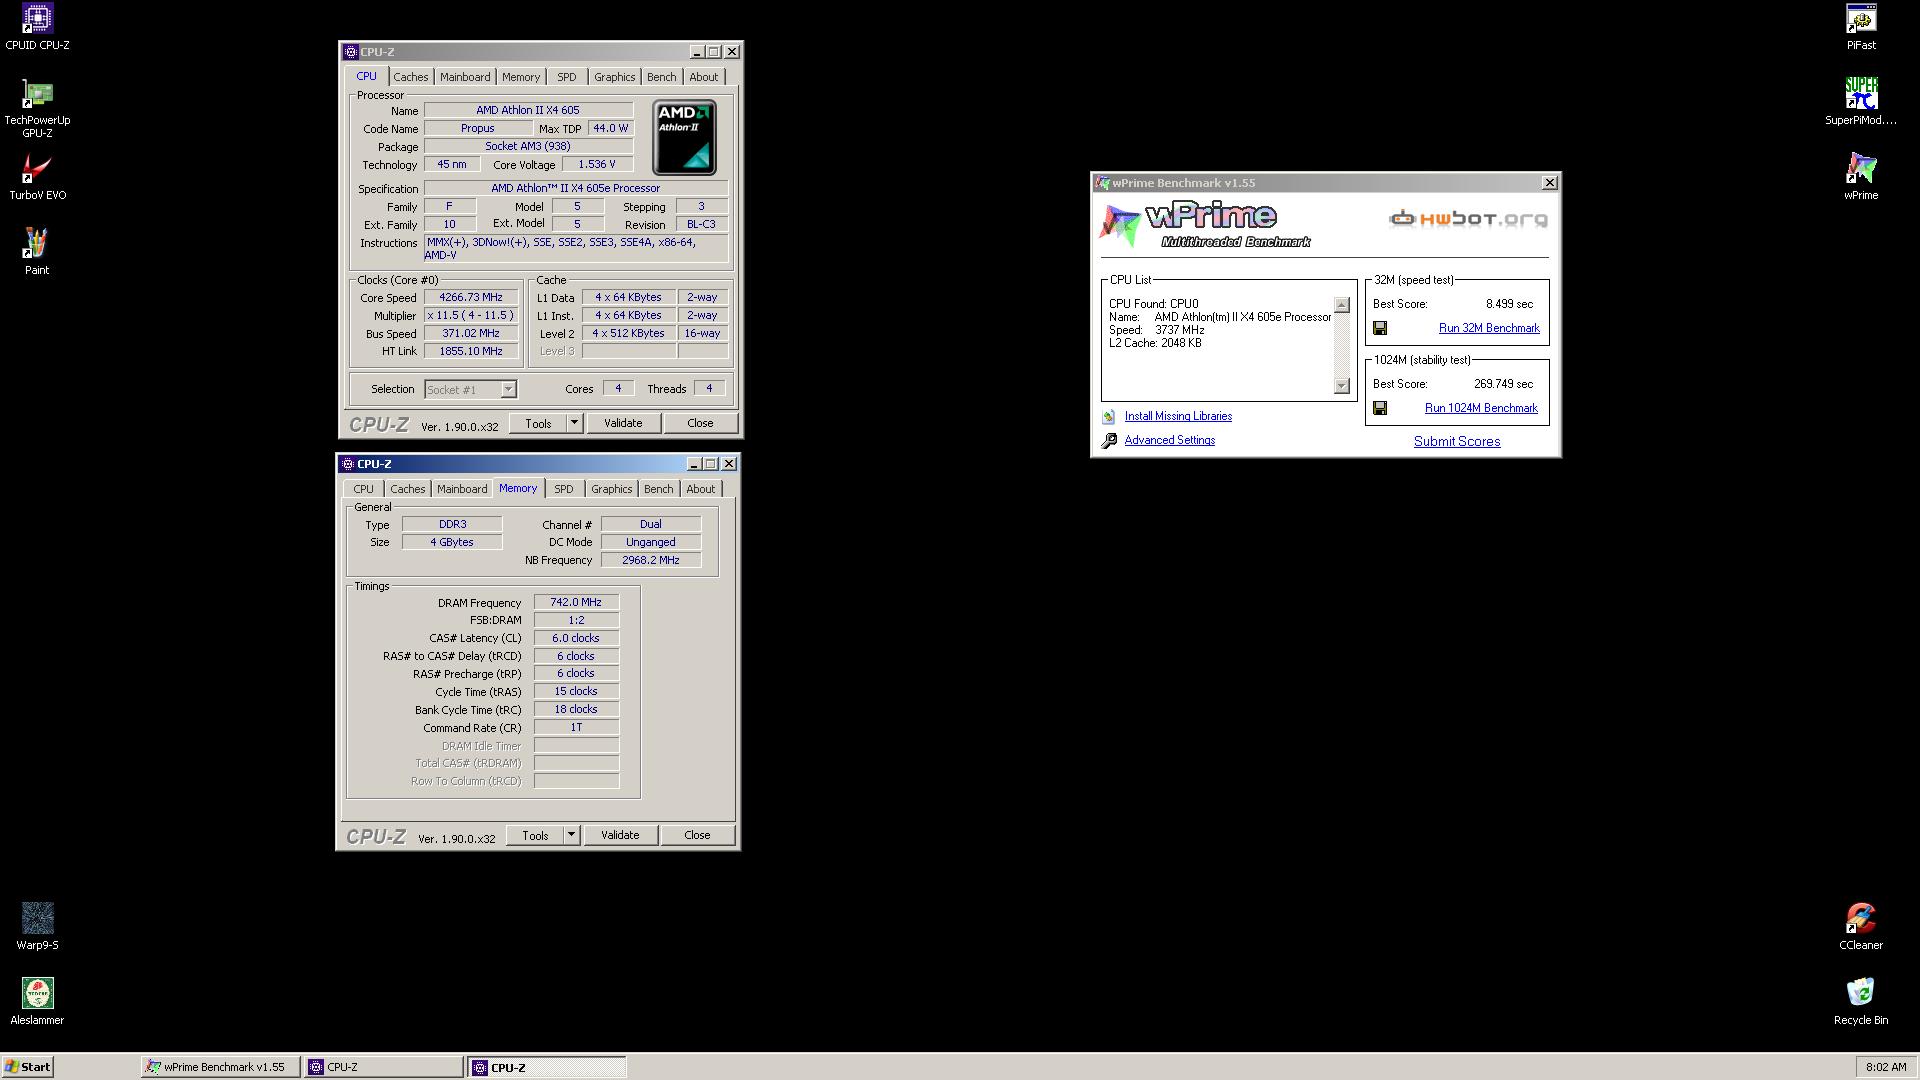This screenshot has height=1080, width=1920.
Task: Open Memory tab in top CPU-Z window
Action: [x=521, y=77]
